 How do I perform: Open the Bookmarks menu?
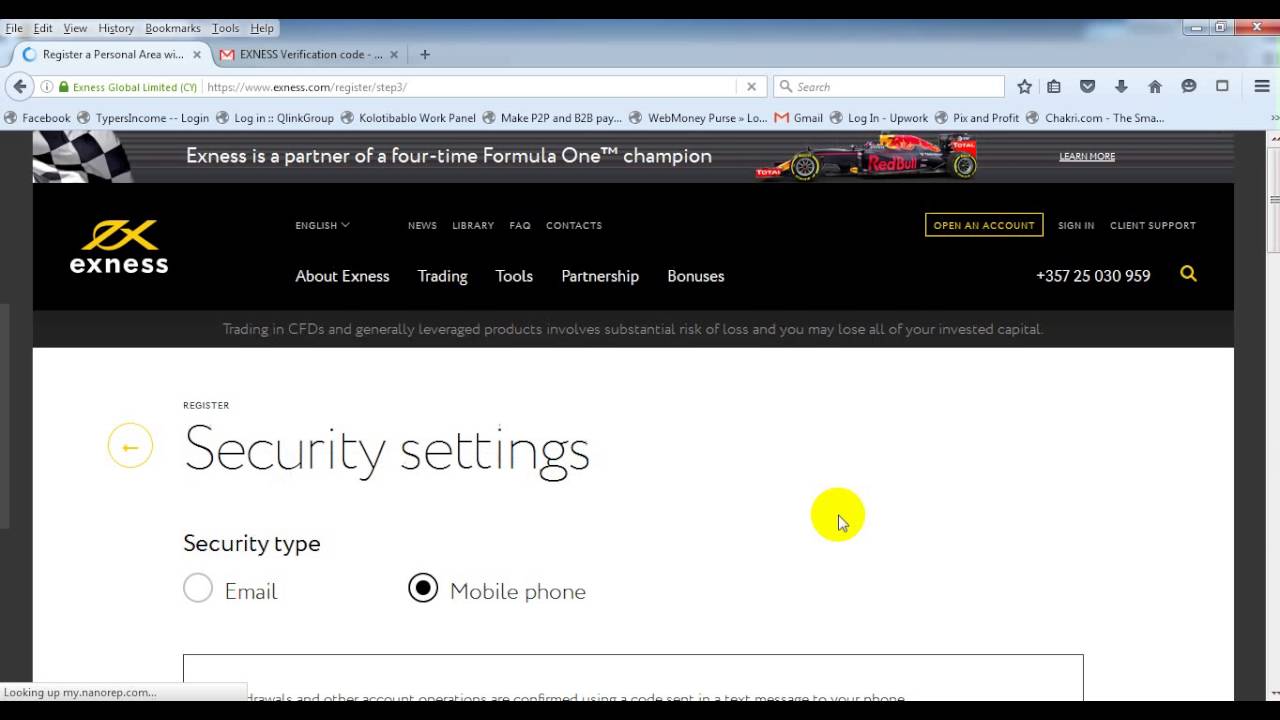tap(172, 28)
